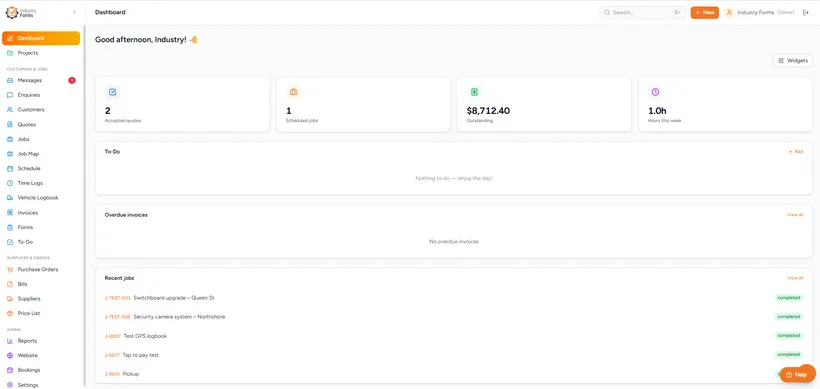Click the Reports chart icon
This screenshot has height=389, width=820.
[x=10, y=341]
